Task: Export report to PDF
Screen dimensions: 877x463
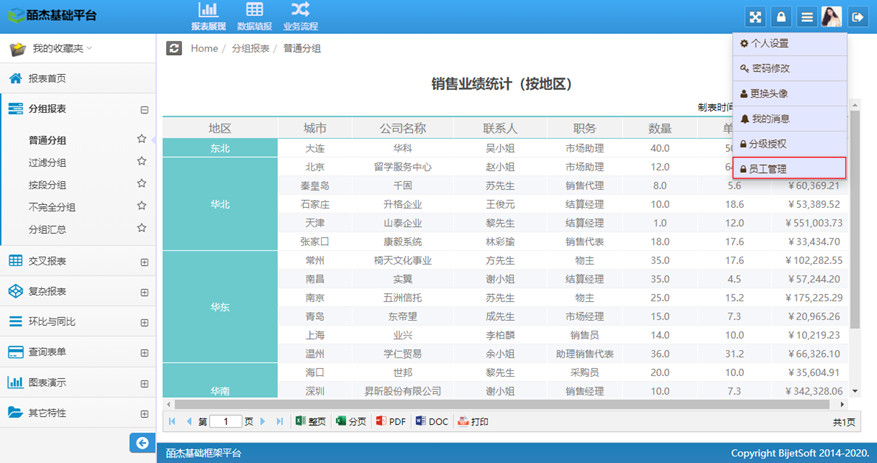Action: pos(390,422)
